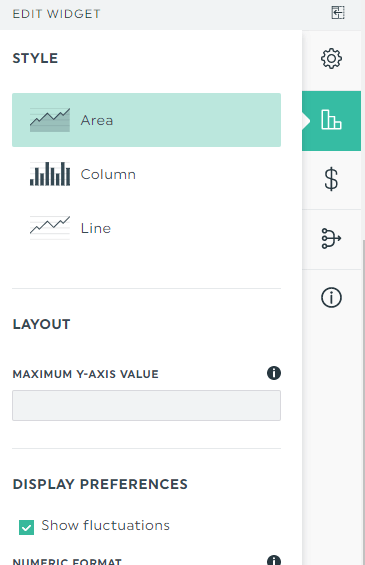The image size is (365, 565).
Task: Click the Line chart thumbnail icon
Action: [50, 228]
